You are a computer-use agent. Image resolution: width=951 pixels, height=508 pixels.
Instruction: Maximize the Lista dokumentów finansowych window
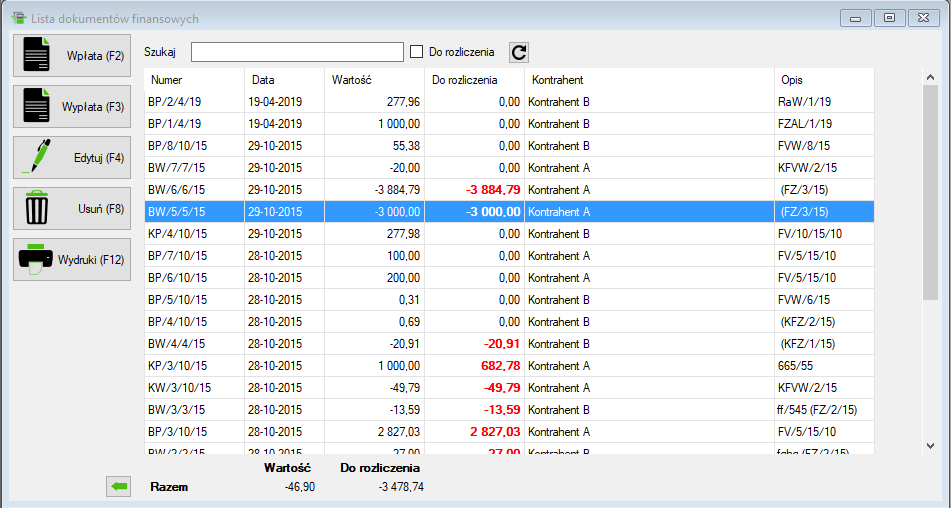click(889, 18)
